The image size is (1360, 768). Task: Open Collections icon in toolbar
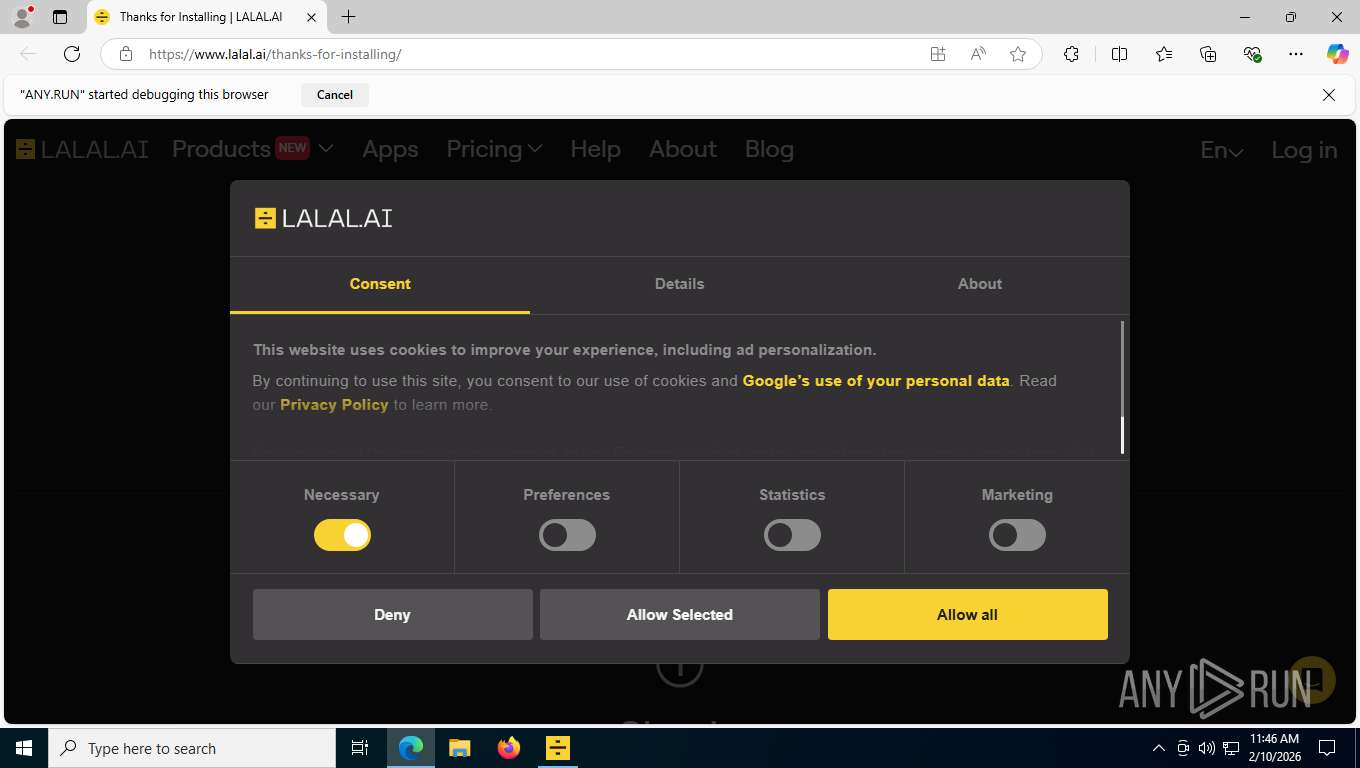click(1208, 54)
